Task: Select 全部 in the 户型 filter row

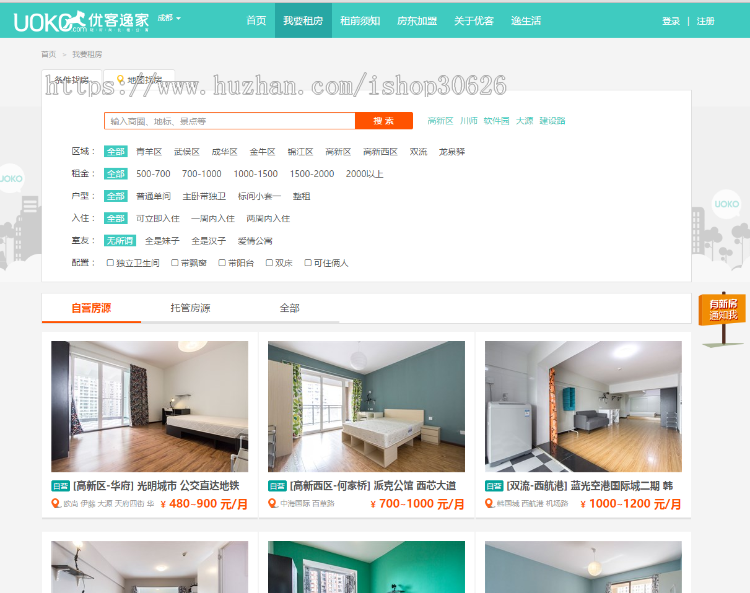Action: pos(116,196)
